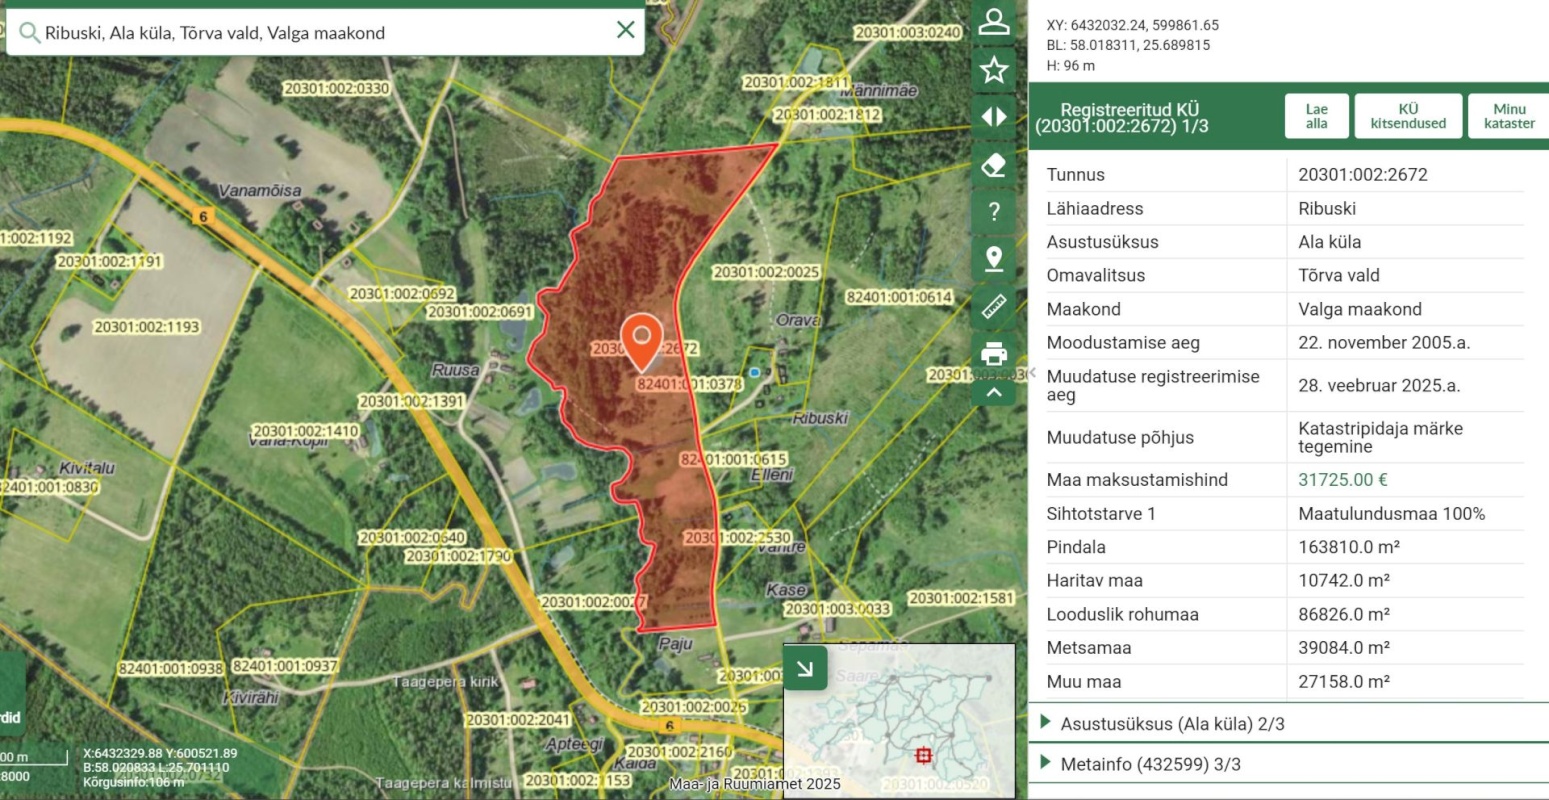Clear search text with the X icon
This screenshot has width=1549, height=800.
point(626,30)
